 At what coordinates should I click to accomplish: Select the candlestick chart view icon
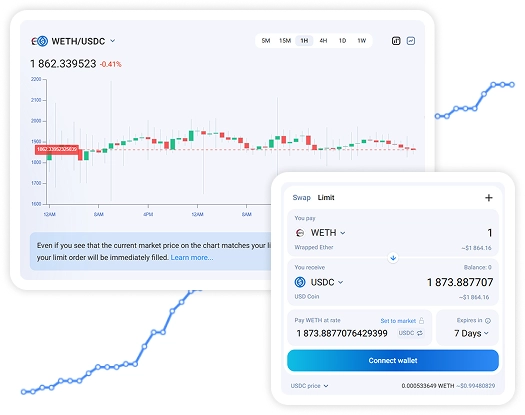(396, 41)
